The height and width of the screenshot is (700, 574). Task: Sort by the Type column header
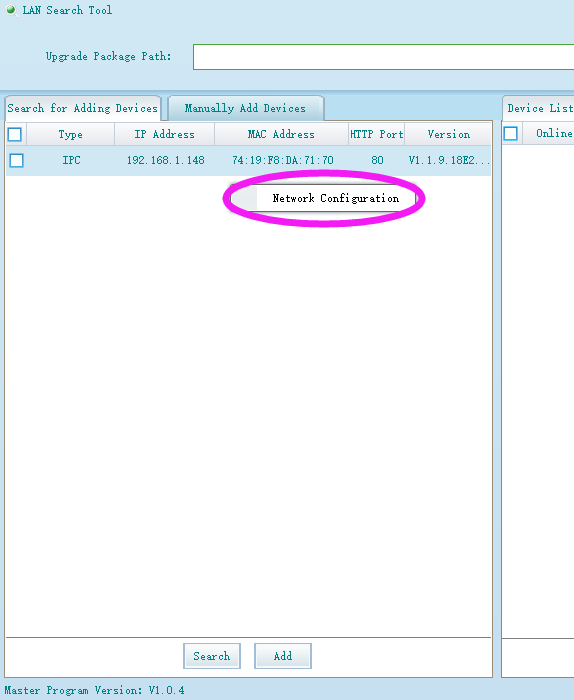(x=71, y=134)
